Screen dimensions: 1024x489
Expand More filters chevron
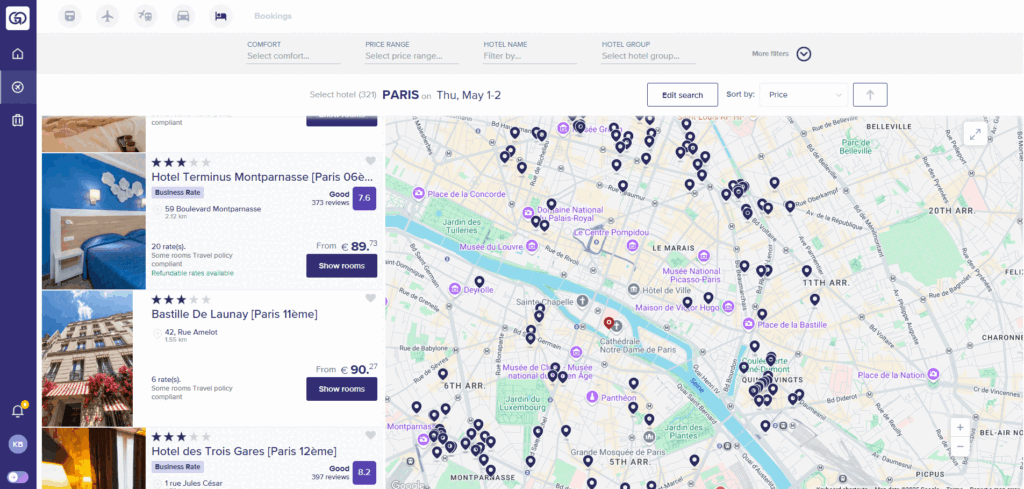tap(803, 55)
